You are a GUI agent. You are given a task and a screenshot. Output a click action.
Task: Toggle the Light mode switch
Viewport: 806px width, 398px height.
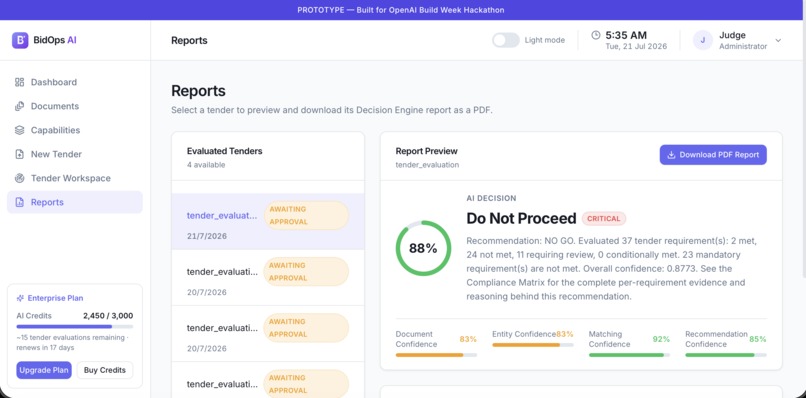tap(506, 40)
